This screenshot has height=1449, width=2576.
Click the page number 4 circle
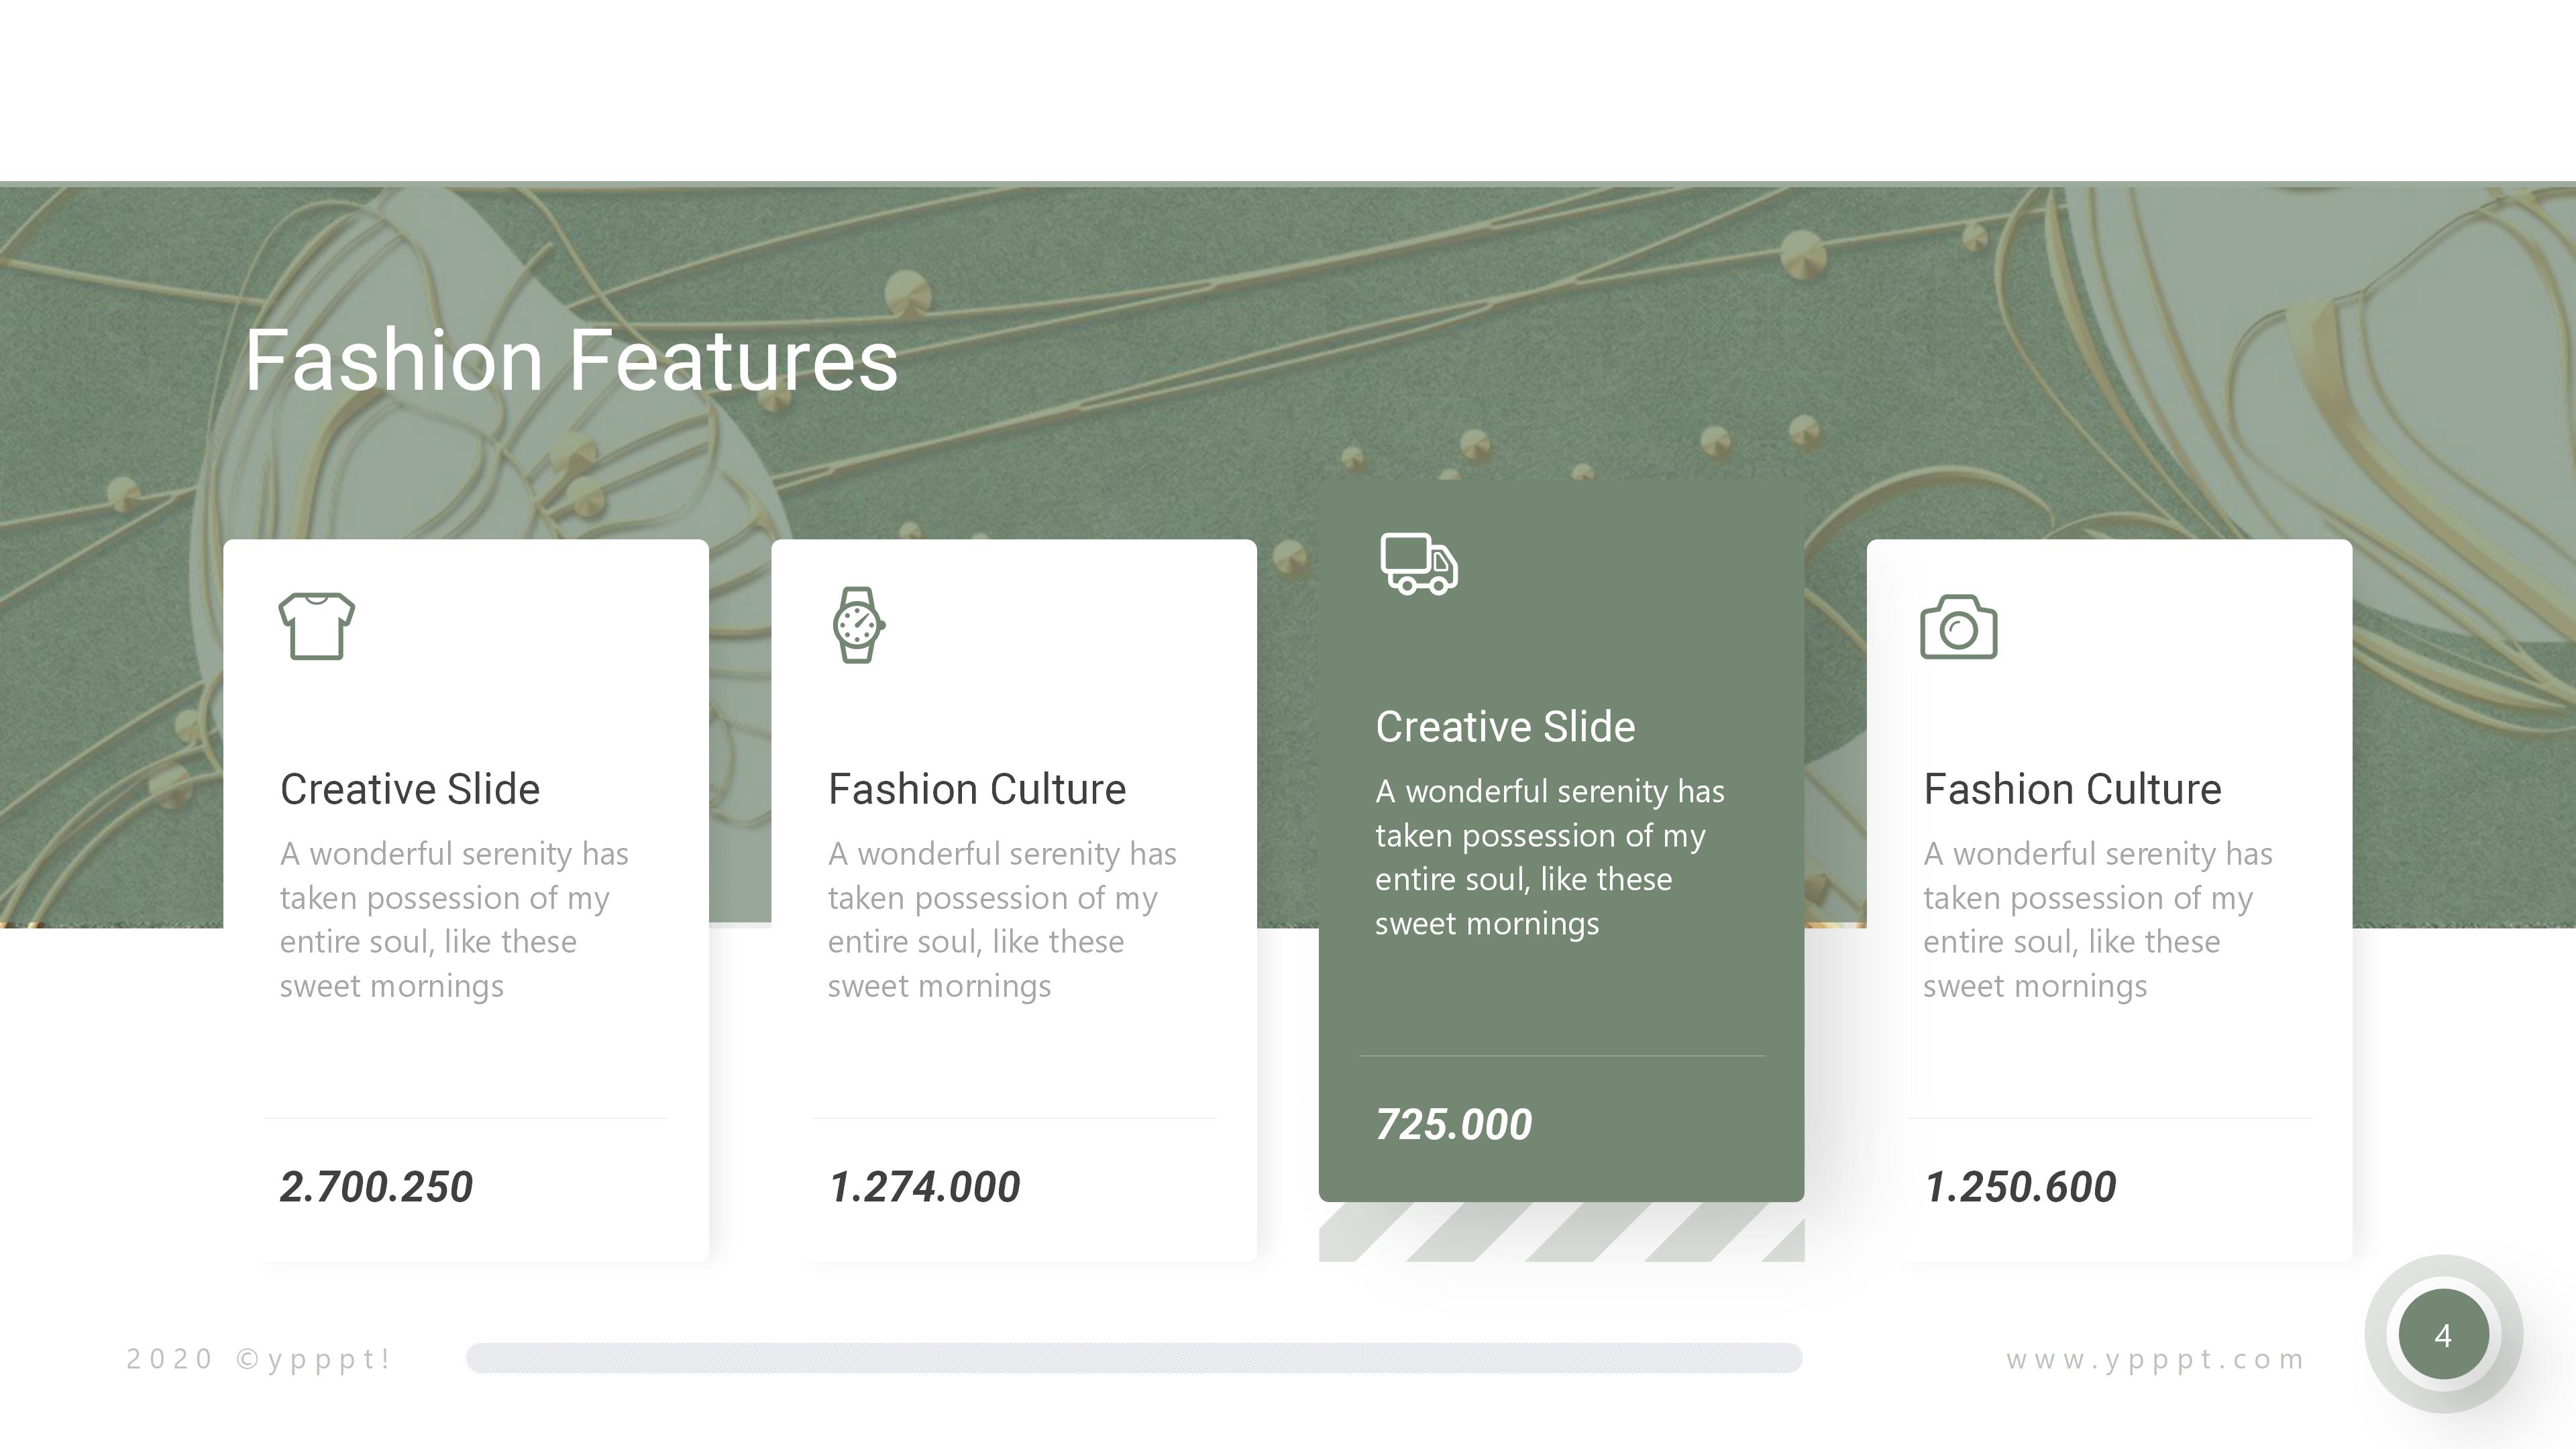[2442, 1334]
